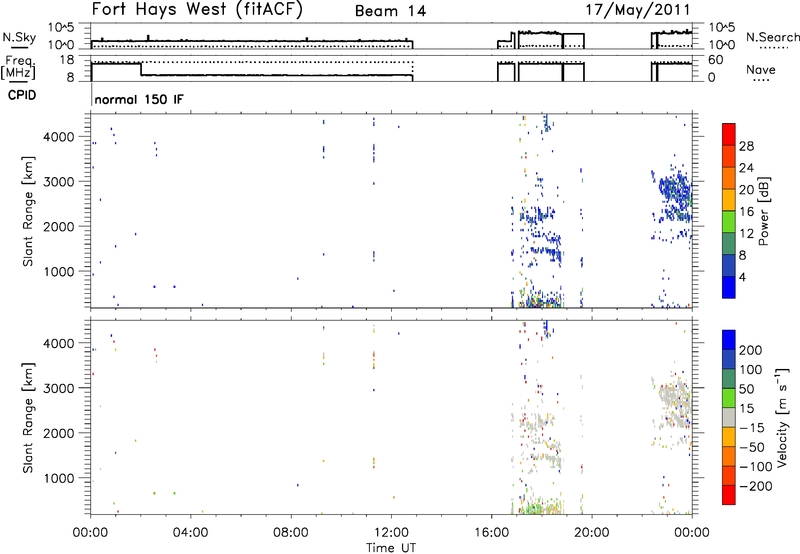
Task: Select the '12' label on Power colorbar
Action: click(746, 234)
